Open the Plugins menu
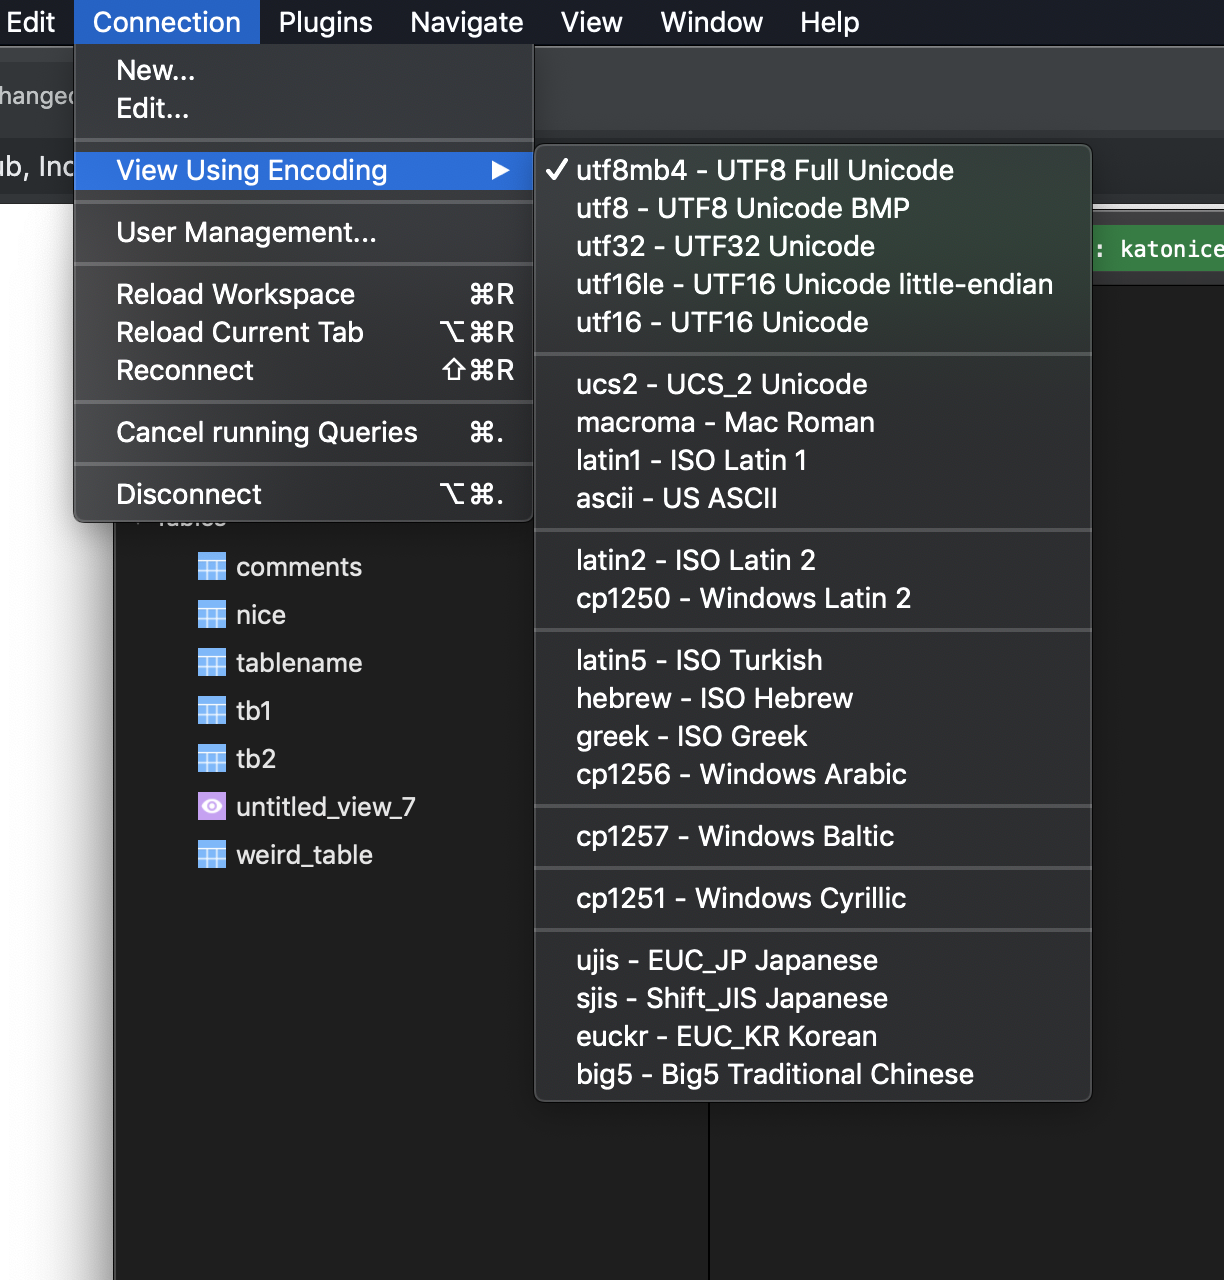1224x1280 pixels. 325,22
